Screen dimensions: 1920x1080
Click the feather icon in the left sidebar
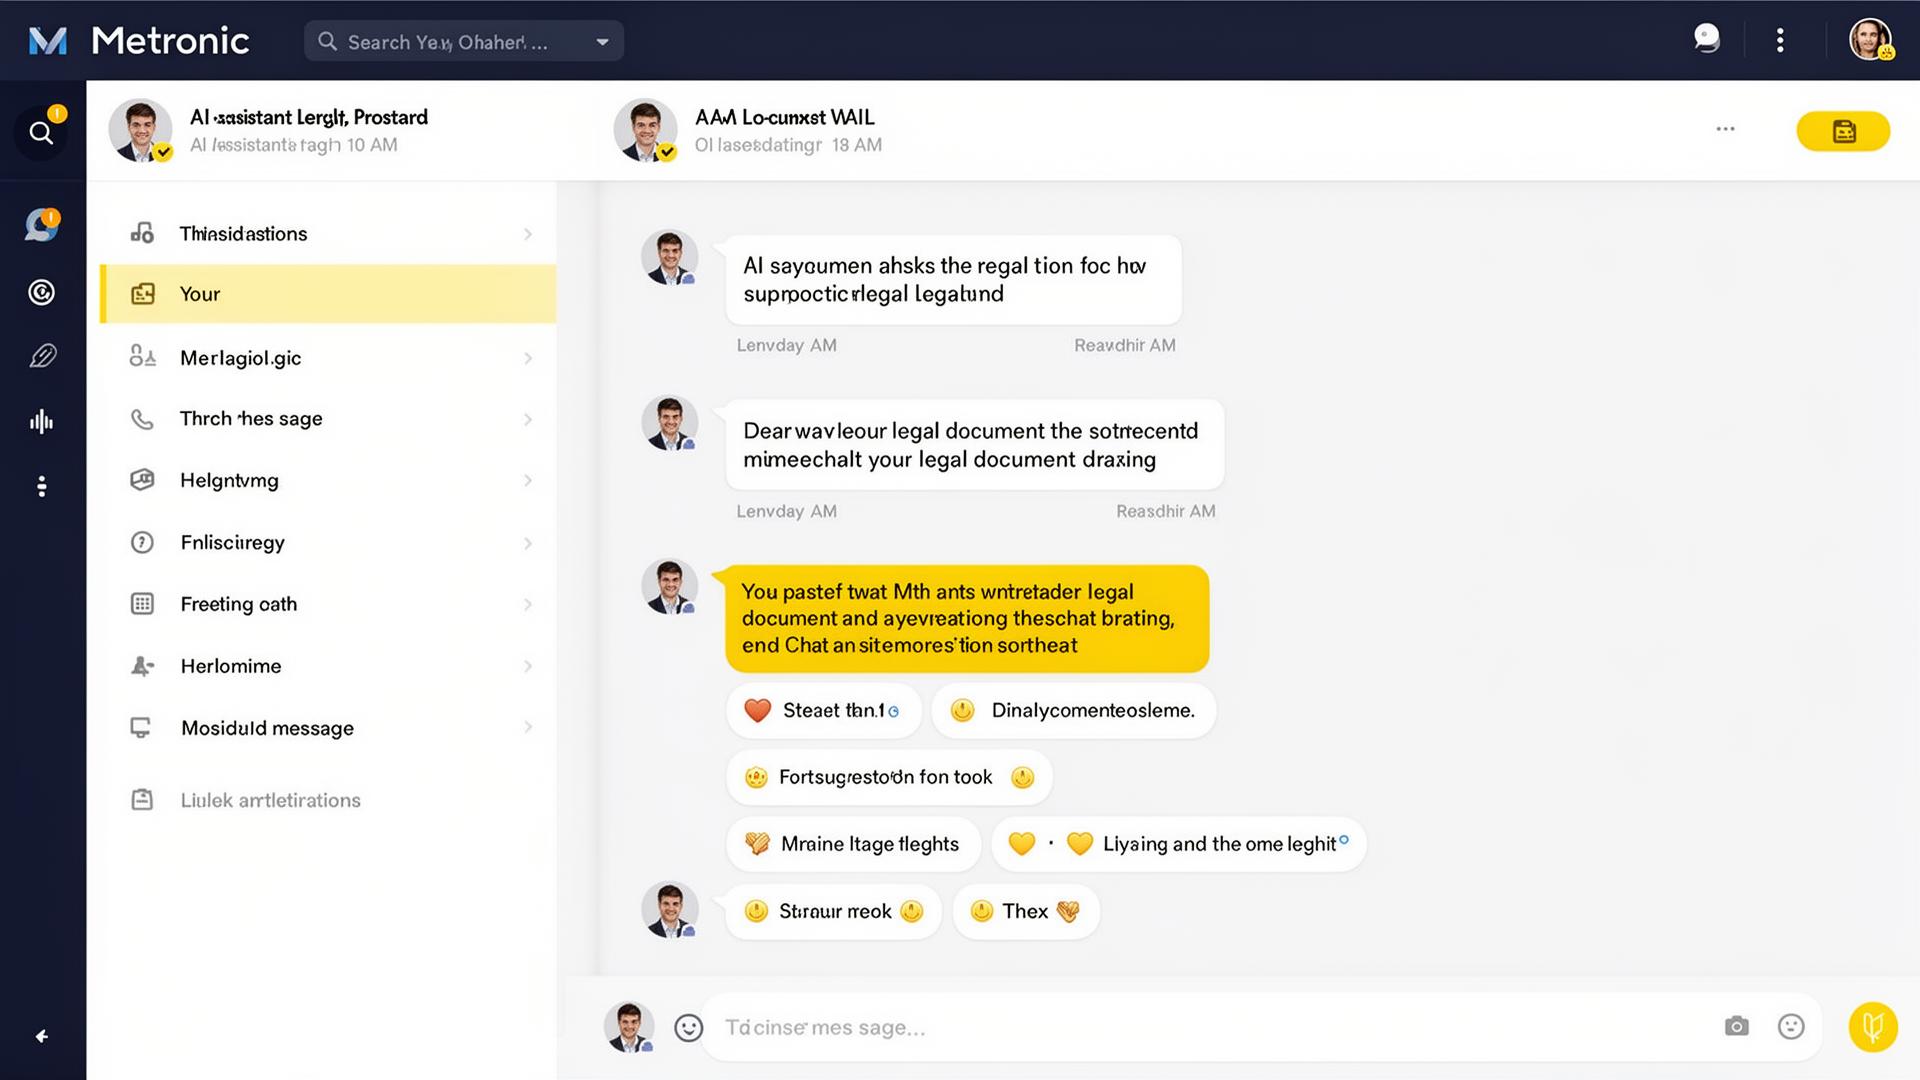pos(41,355)
